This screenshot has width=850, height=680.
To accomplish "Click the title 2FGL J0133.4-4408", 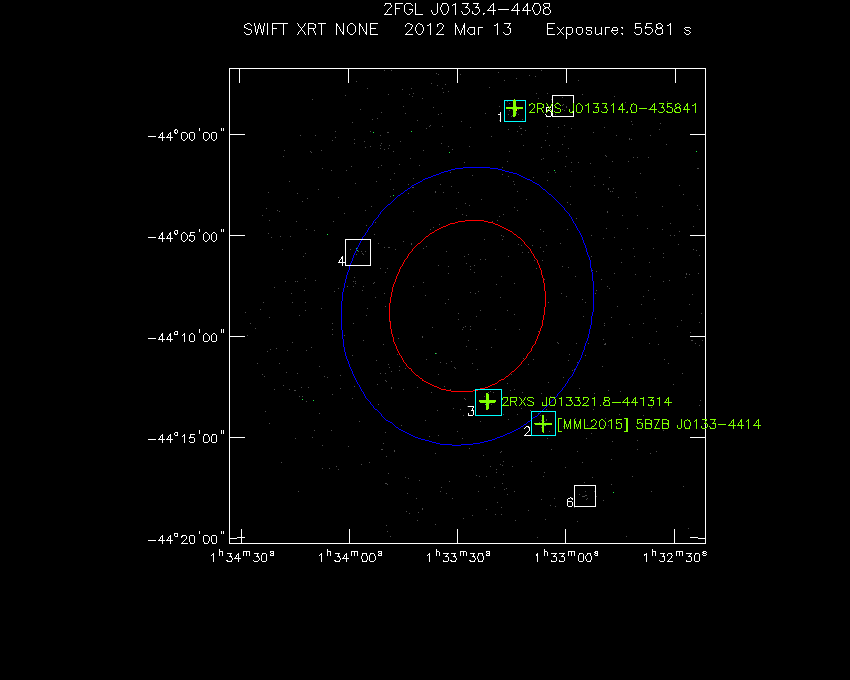I will tap(467, 9).
